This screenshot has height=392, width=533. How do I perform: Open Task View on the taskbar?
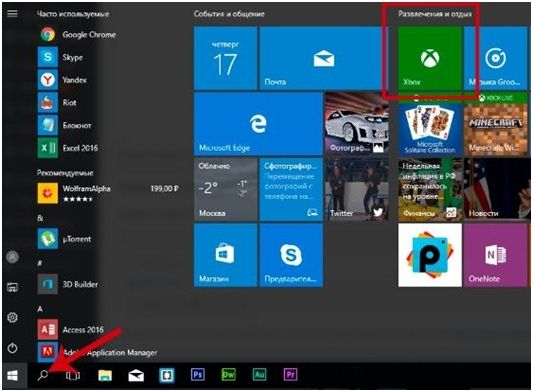pos(73,375)
